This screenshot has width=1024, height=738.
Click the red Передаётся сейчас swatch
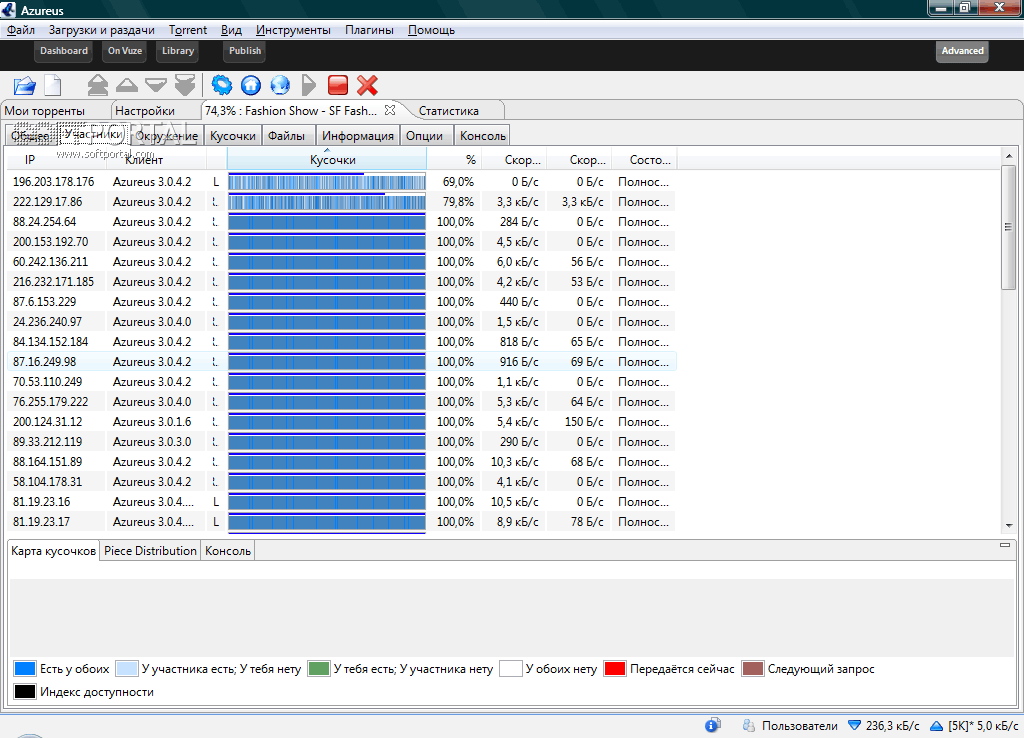coord(615,668)
